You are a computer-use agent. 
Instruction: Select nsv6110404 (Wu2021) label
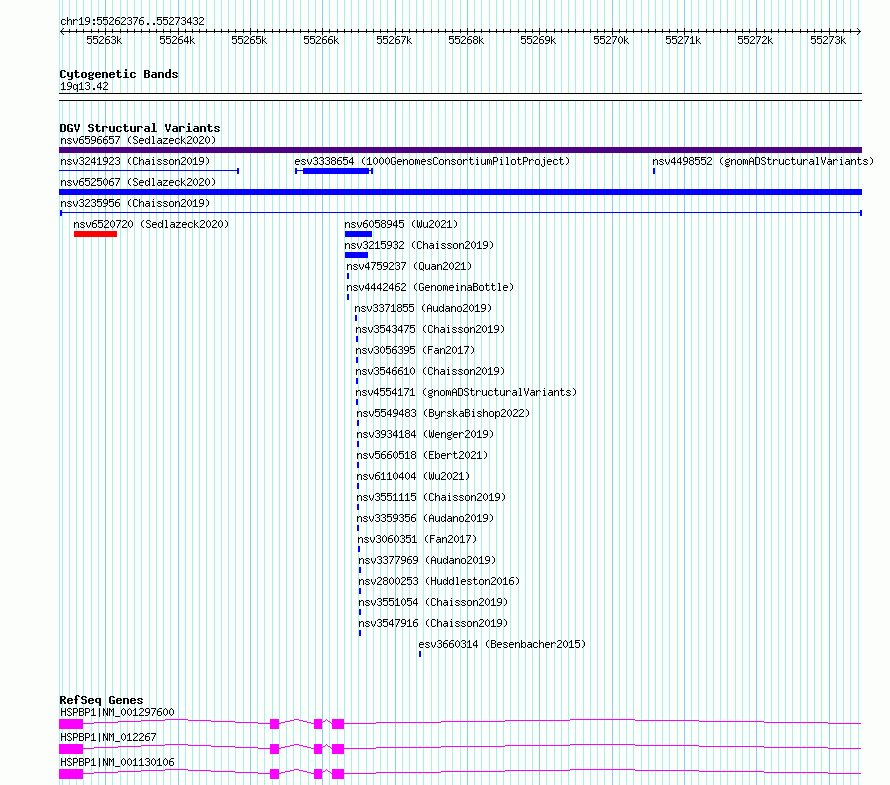click(413, 476)
